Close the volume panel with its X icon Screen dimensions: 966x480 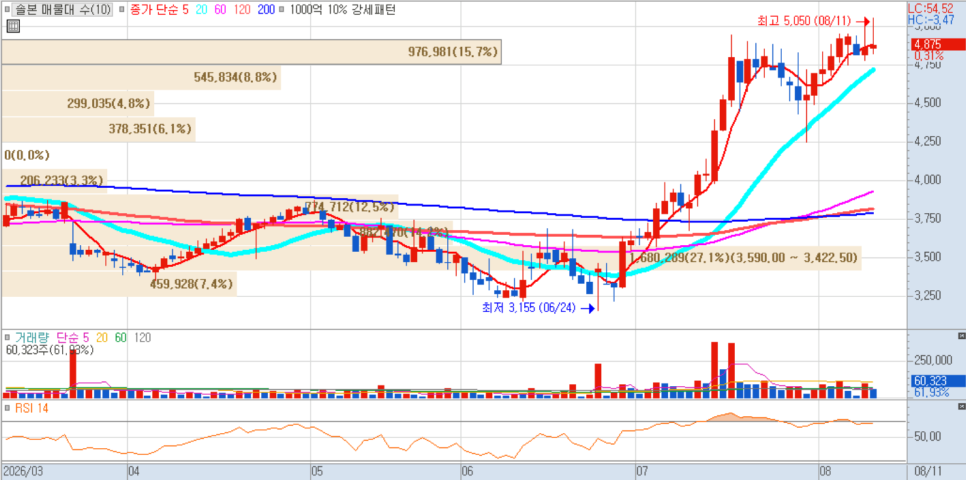click(x=962, y=336)
